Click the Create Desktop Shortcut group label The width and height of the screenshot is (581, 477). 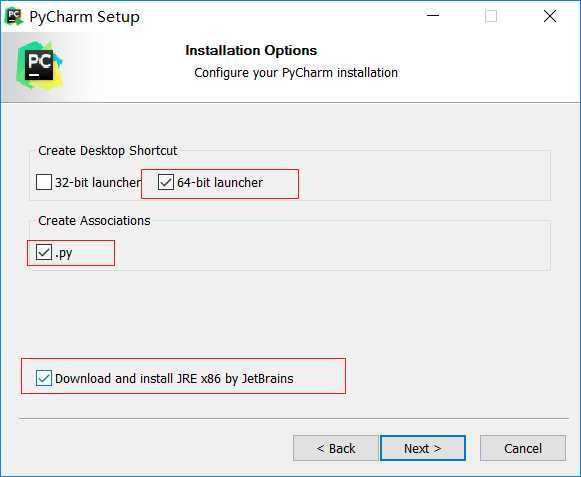tap(108, 150)
